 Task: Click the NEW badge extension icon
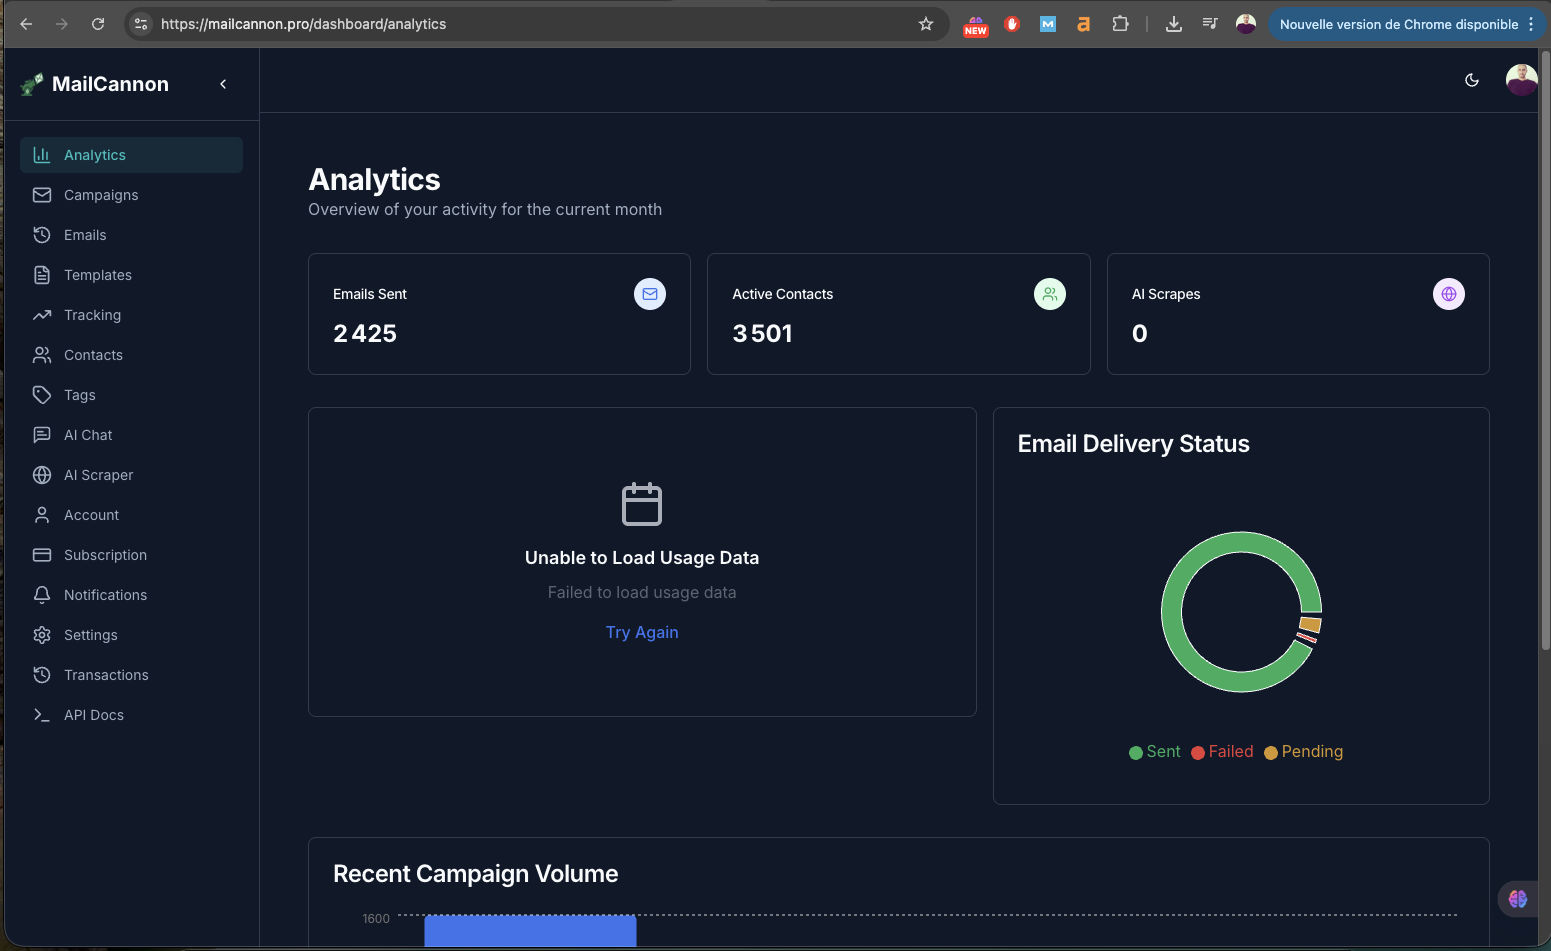coord(976,26)
